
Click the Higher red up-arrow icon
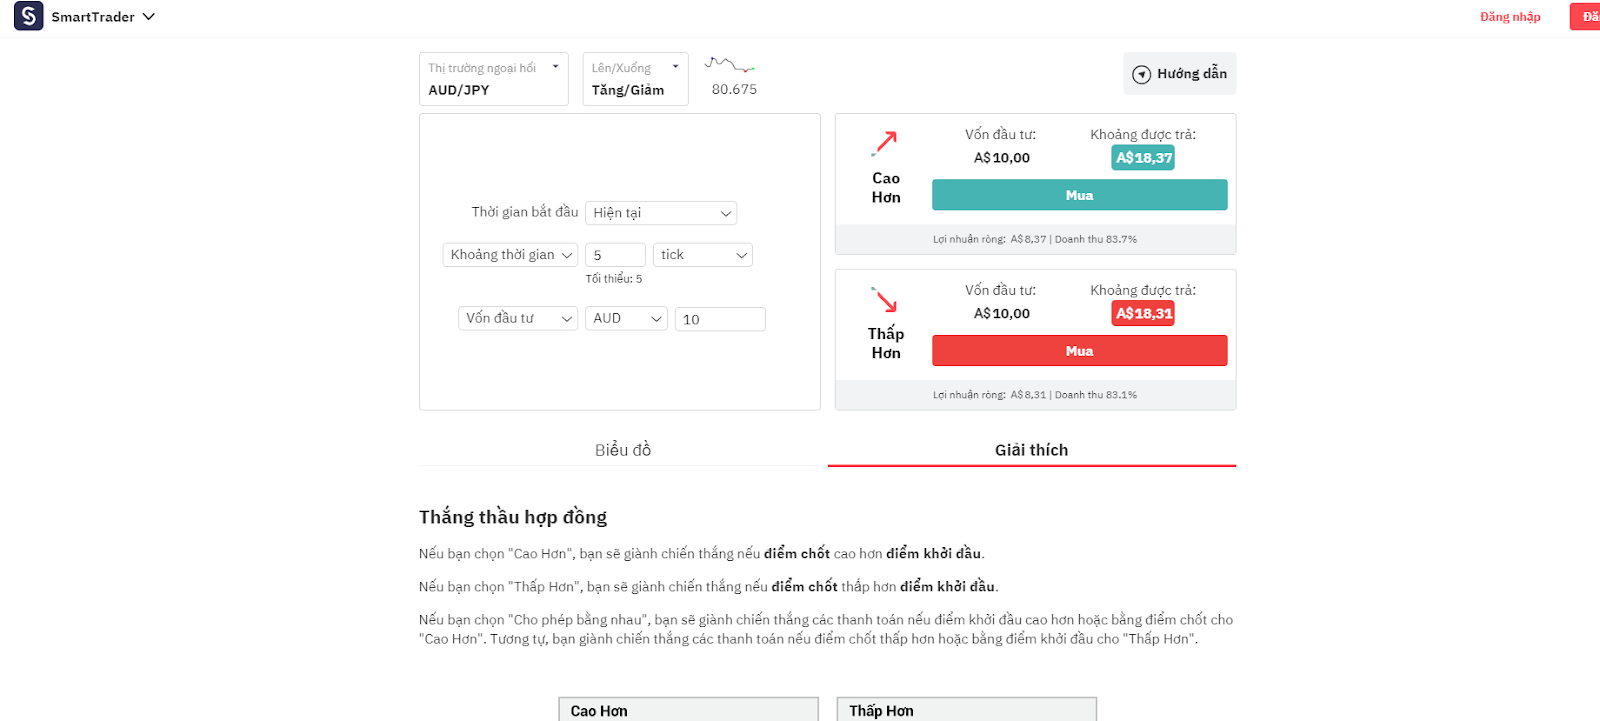point(885,143)
